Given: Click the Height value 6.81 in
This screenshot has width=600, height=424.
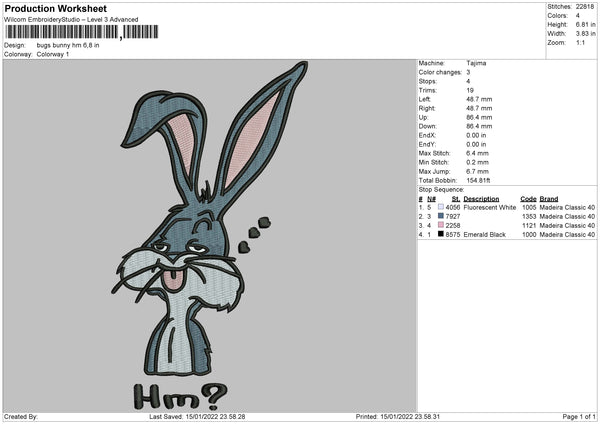Looking at the screenshot, I should (585, 24).
